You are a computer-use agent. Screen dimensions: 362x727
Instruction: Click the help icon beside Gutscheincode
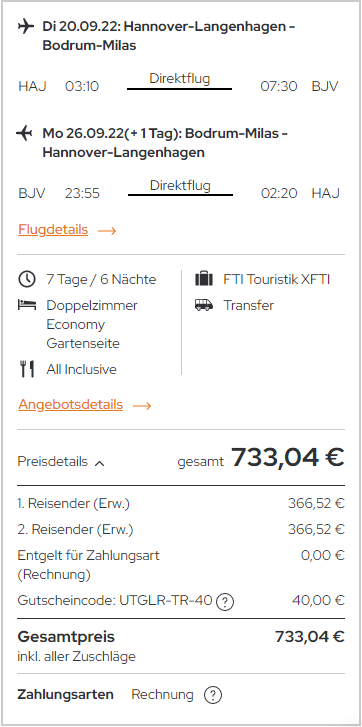(x=226, y=601)
